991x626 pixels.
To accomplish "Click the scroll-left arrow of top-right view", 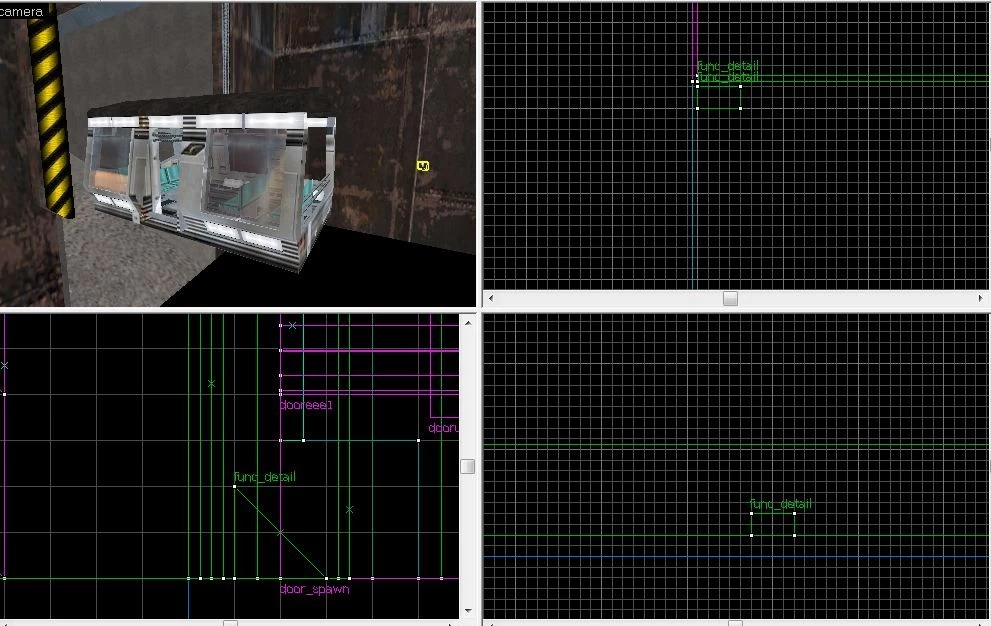I will (491, 298).
